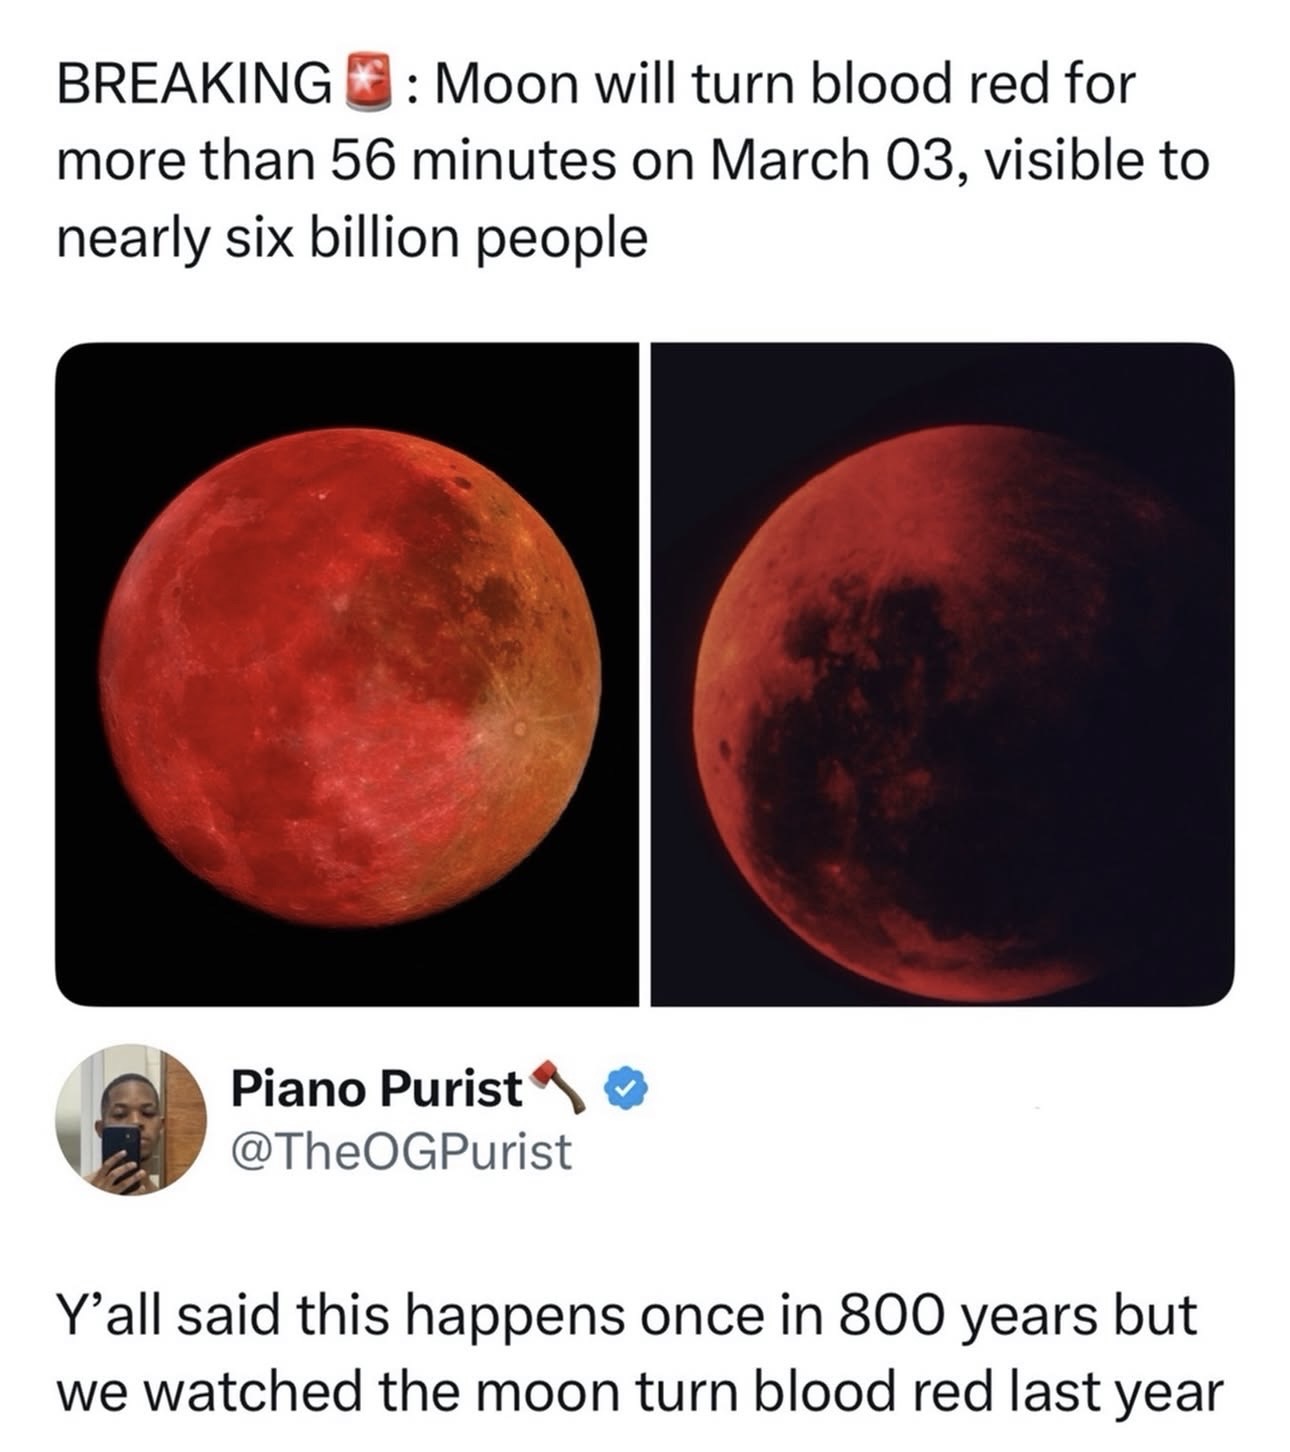
Task: Open the @TheOGPurist handle link
Action: tap(401, 1151)
